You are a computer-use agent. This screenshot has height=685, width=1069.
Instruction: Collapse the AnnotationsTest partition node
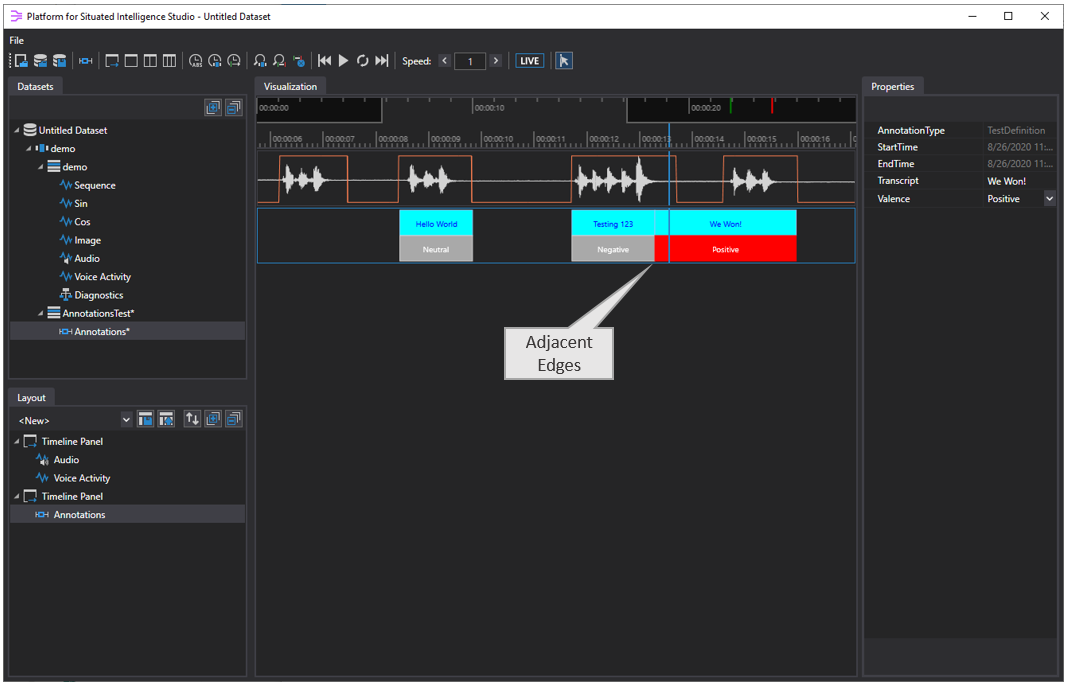[42, 313]
